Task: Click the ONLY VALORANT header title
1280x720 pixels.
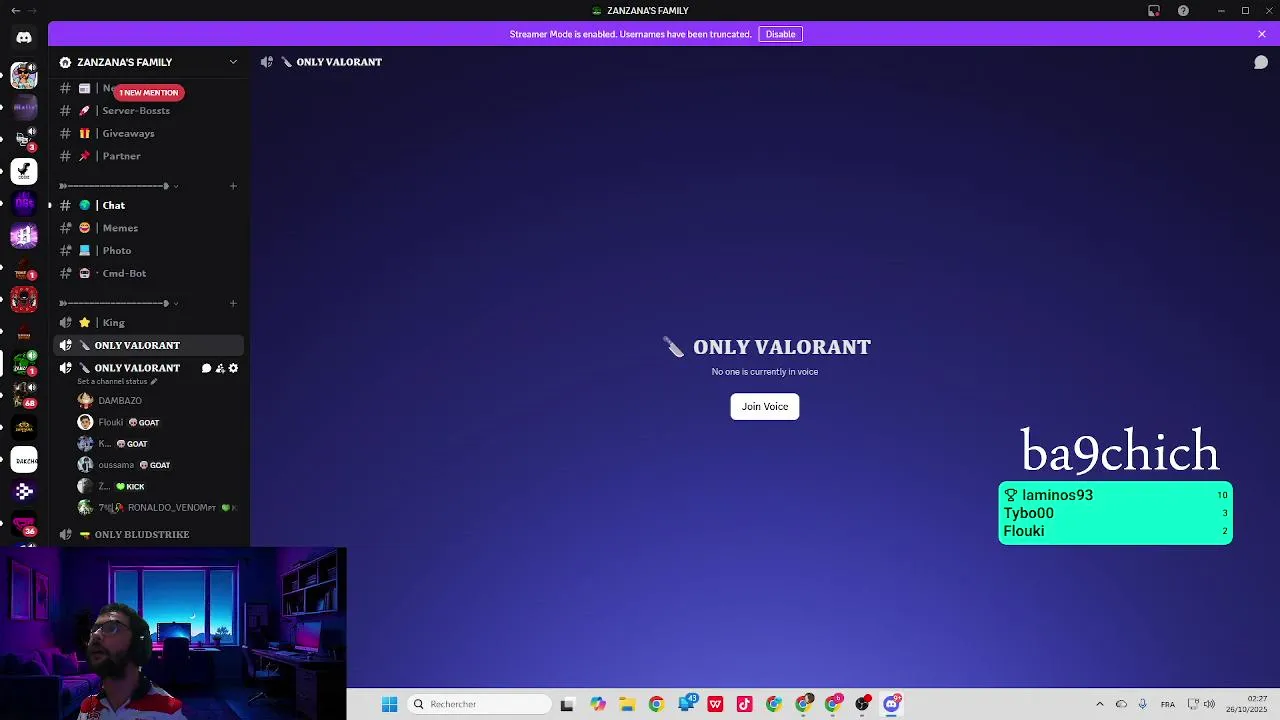Action: pos(339,62)
